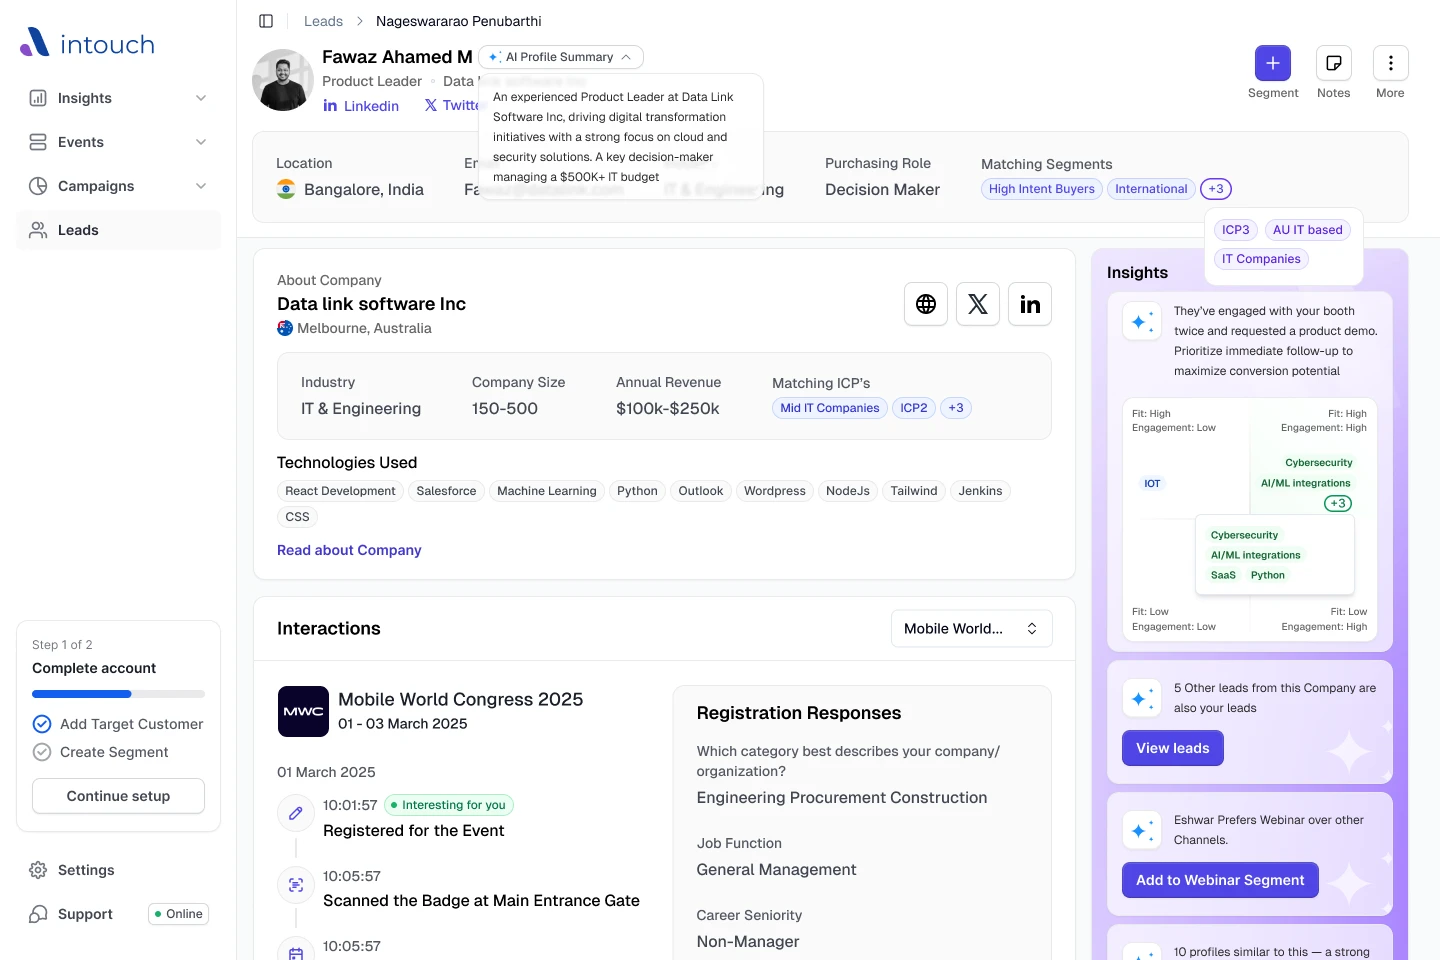Open the Leads sidebar icon
This screenshot has height=960, width=1440.
(x=38, y=230)
